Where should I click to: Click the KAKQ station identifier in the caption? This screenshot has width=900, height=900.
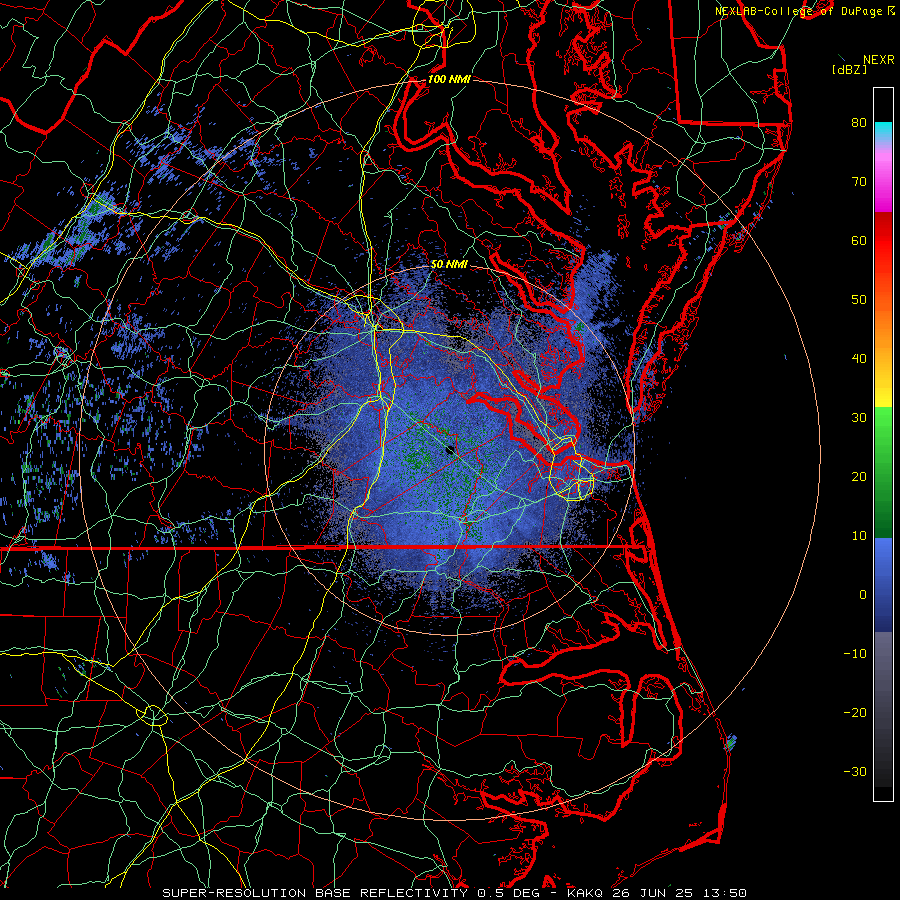click(585, 893)
